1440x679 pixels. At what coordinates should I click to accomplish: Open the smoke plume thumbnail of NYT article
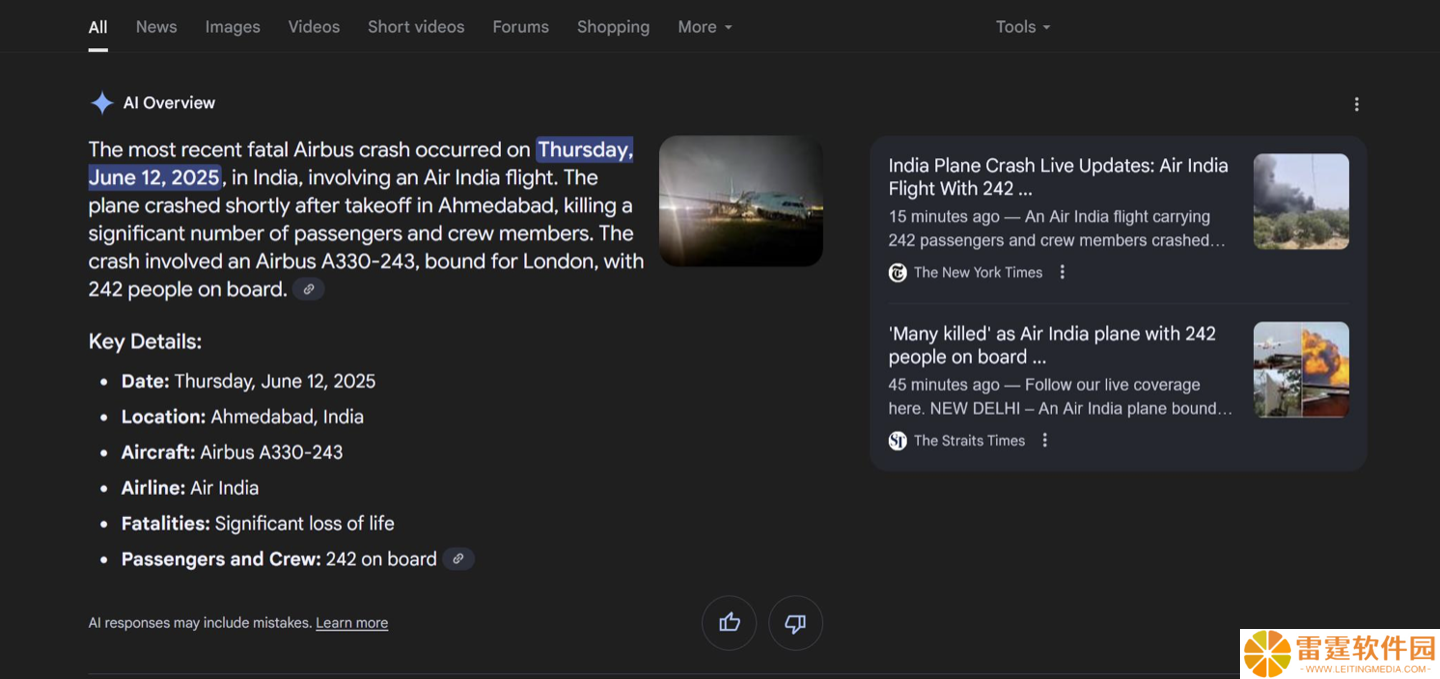(x=1301, y=201)
